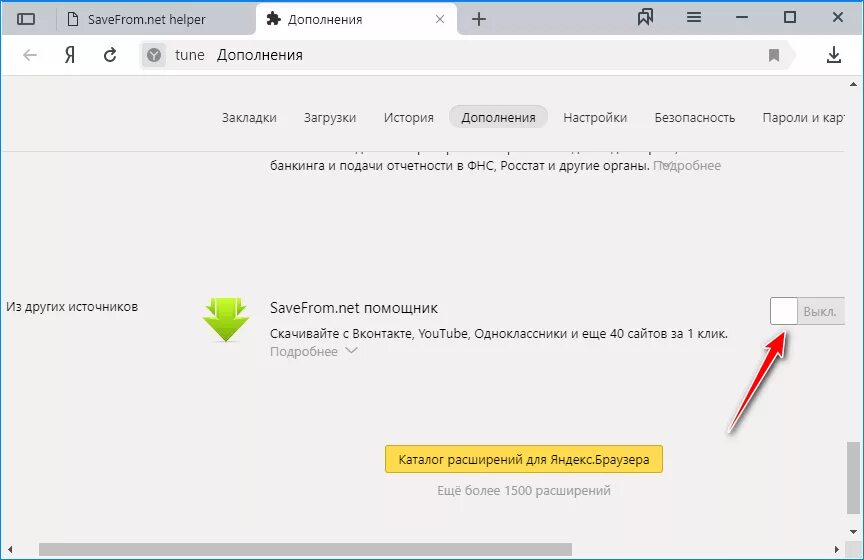The width and height of the screenshot is (864, 560).
Task: Click the vertical scrollbar thumb
Action: (853, 478)
